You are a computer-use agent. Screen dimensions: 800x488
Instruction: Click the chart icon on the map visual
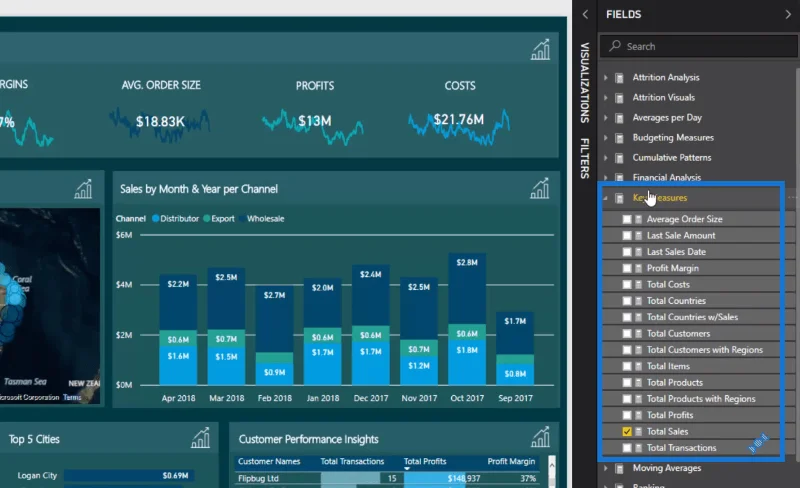coord(83,189)
